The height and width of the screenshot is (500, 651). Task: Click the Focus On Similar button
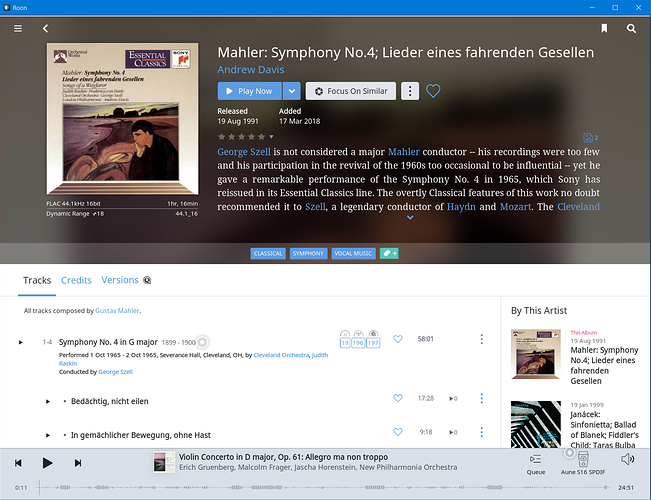pos(351,91)
